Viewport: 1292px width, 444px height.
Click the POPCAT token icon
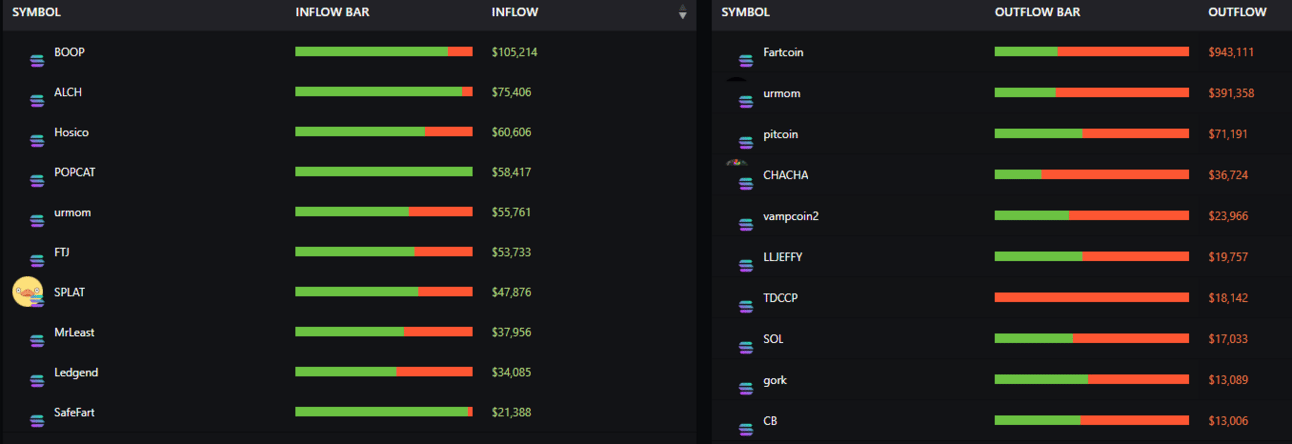coord(37,181)
